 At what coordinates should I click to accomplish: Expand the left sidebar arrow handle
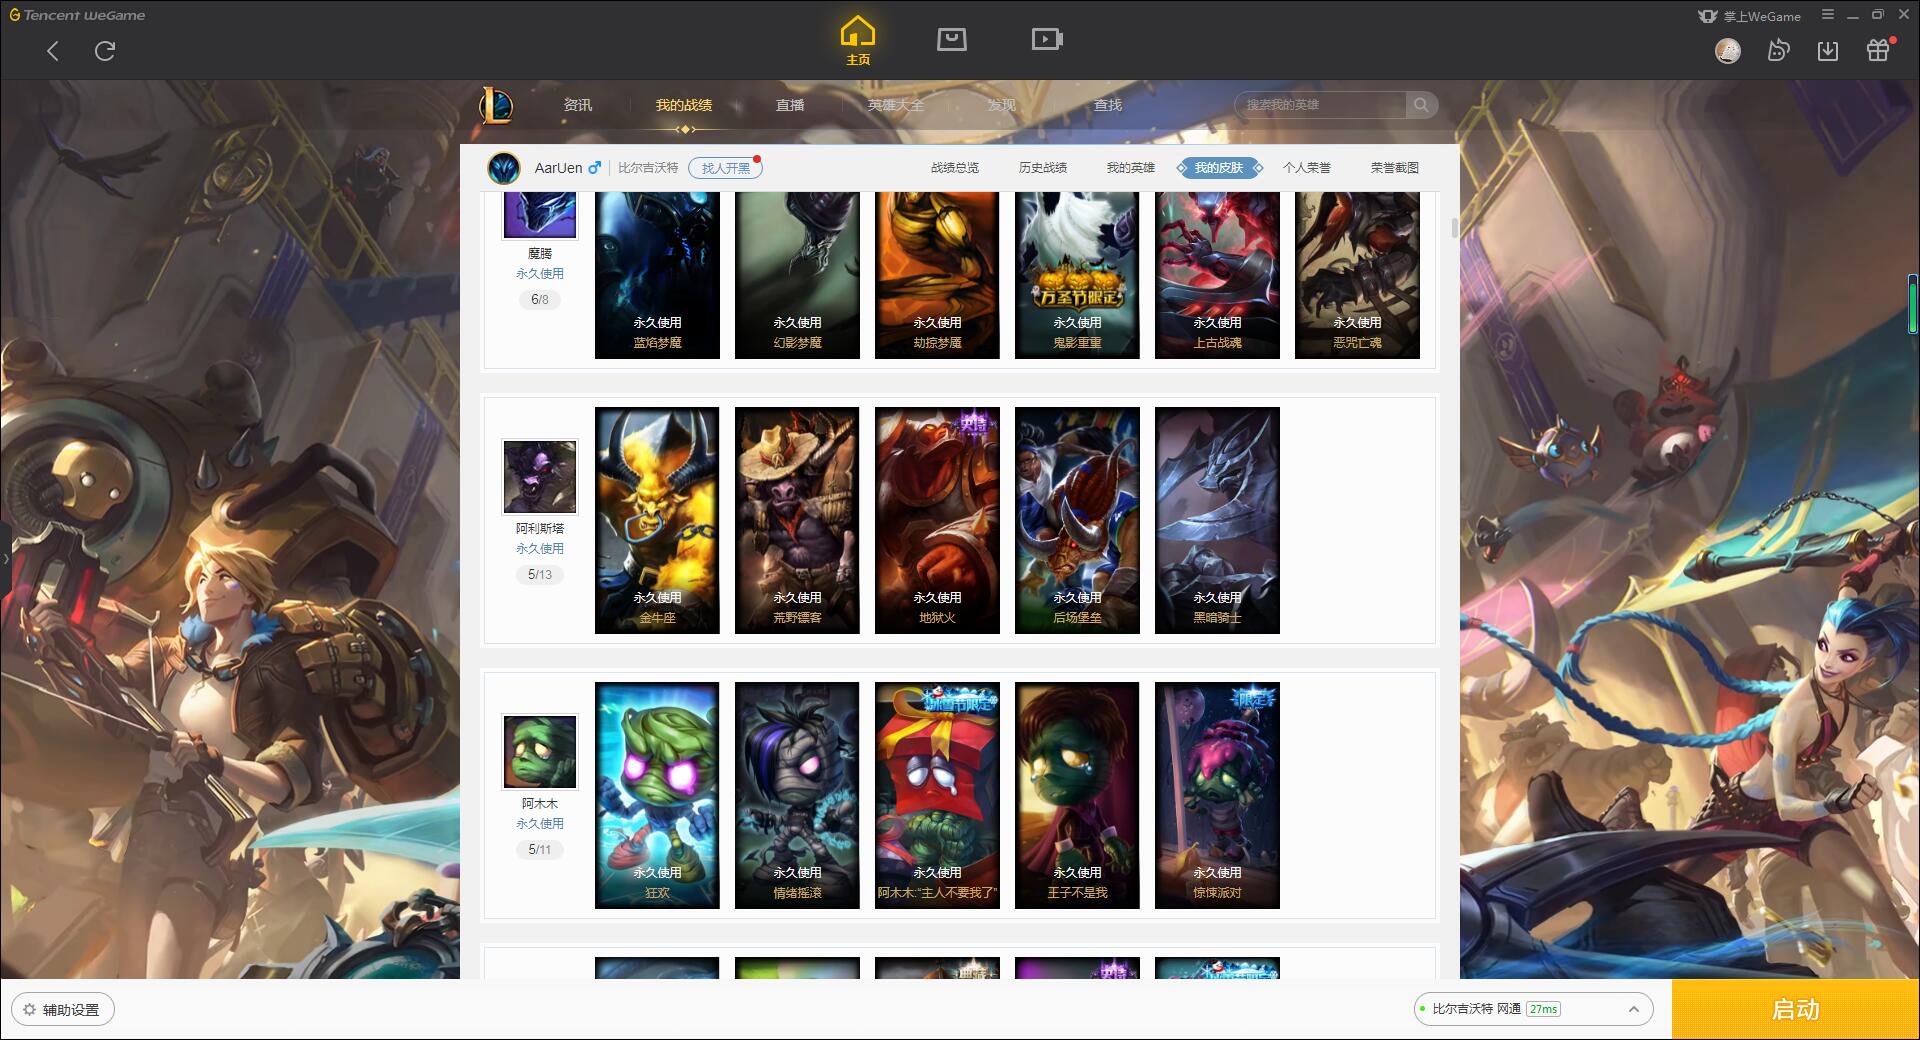coord(5,558)
